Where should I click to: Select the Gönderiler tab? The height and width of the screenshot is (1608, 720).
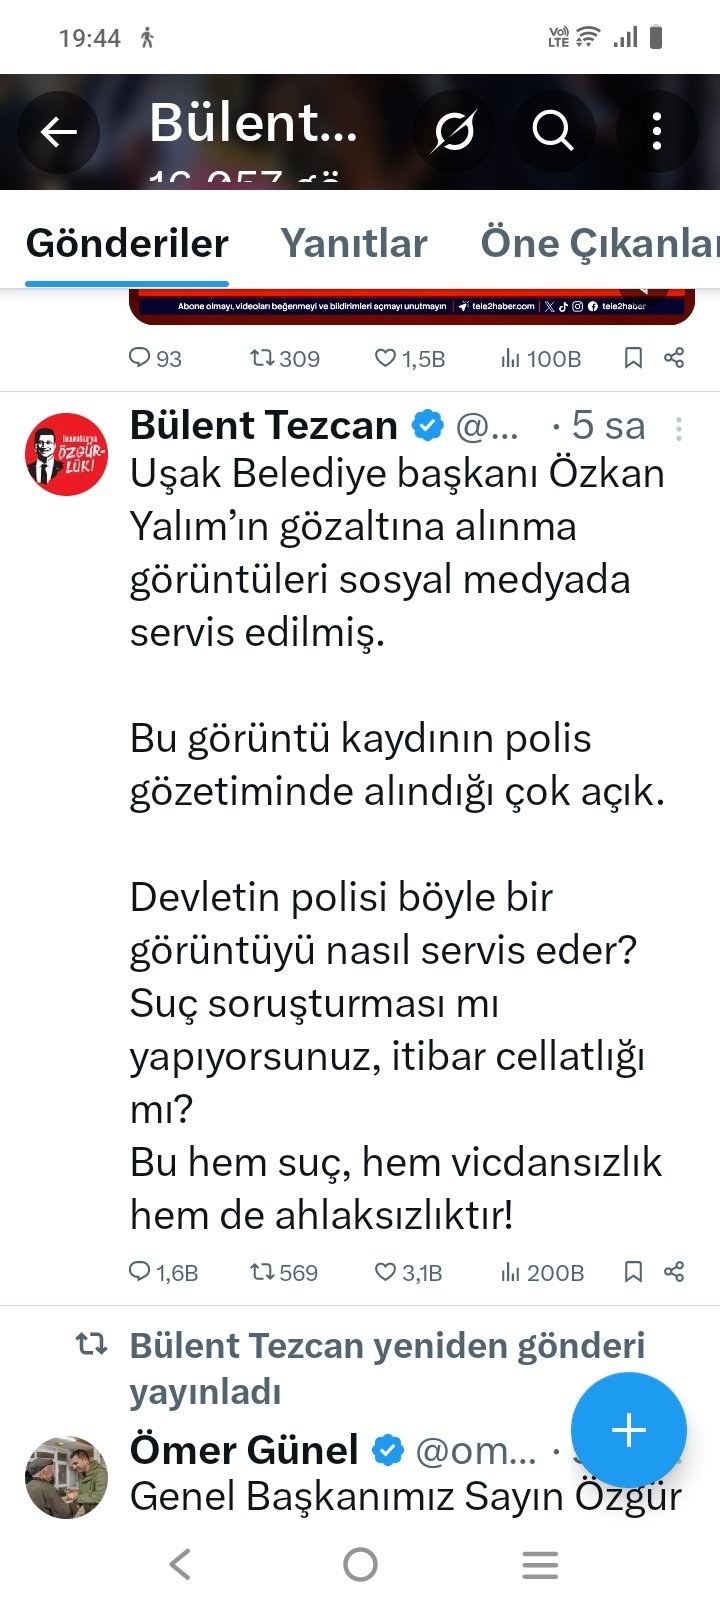coord(127,243)
